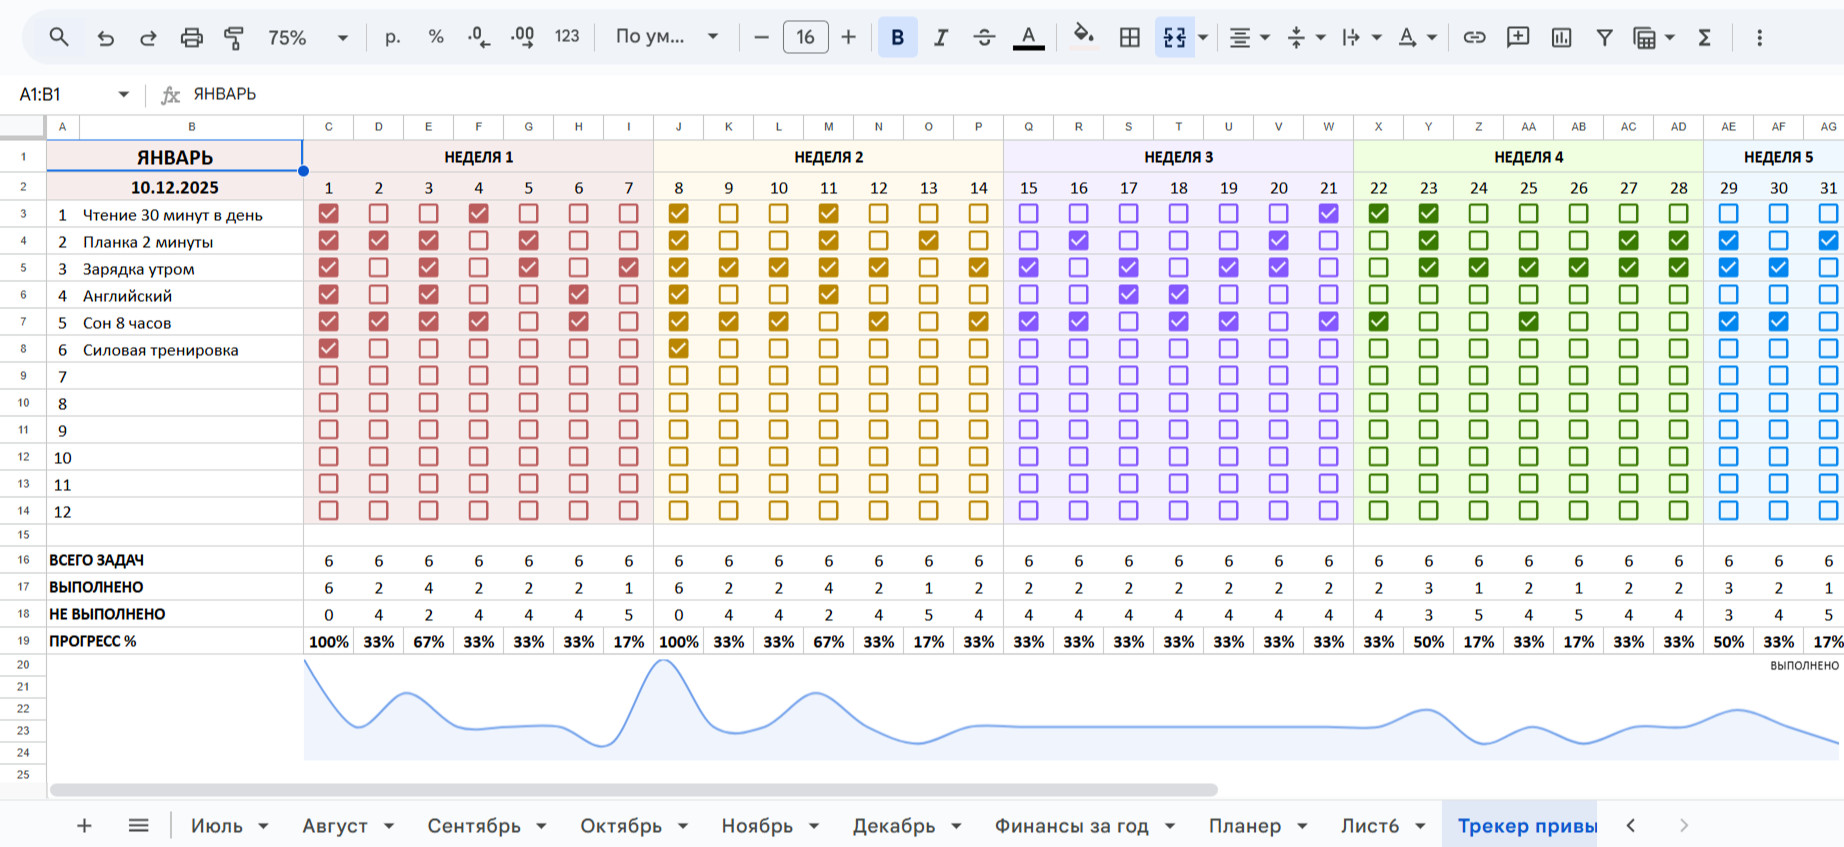Switch to the 'Декабрь' sheet tab
The height and width of the screenshot is (847, 1844).
point(893,826)
